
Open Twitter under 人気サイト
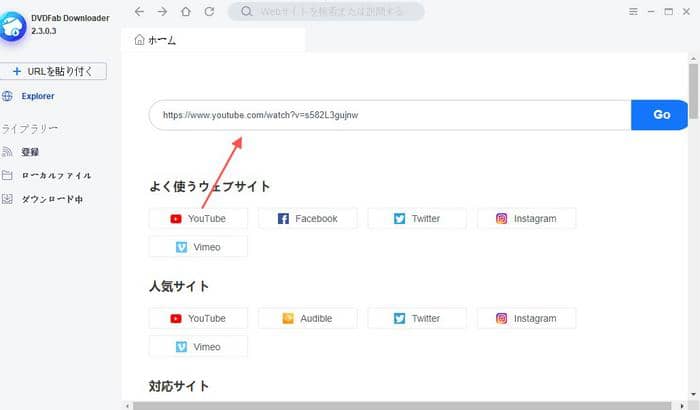[417, 318]
